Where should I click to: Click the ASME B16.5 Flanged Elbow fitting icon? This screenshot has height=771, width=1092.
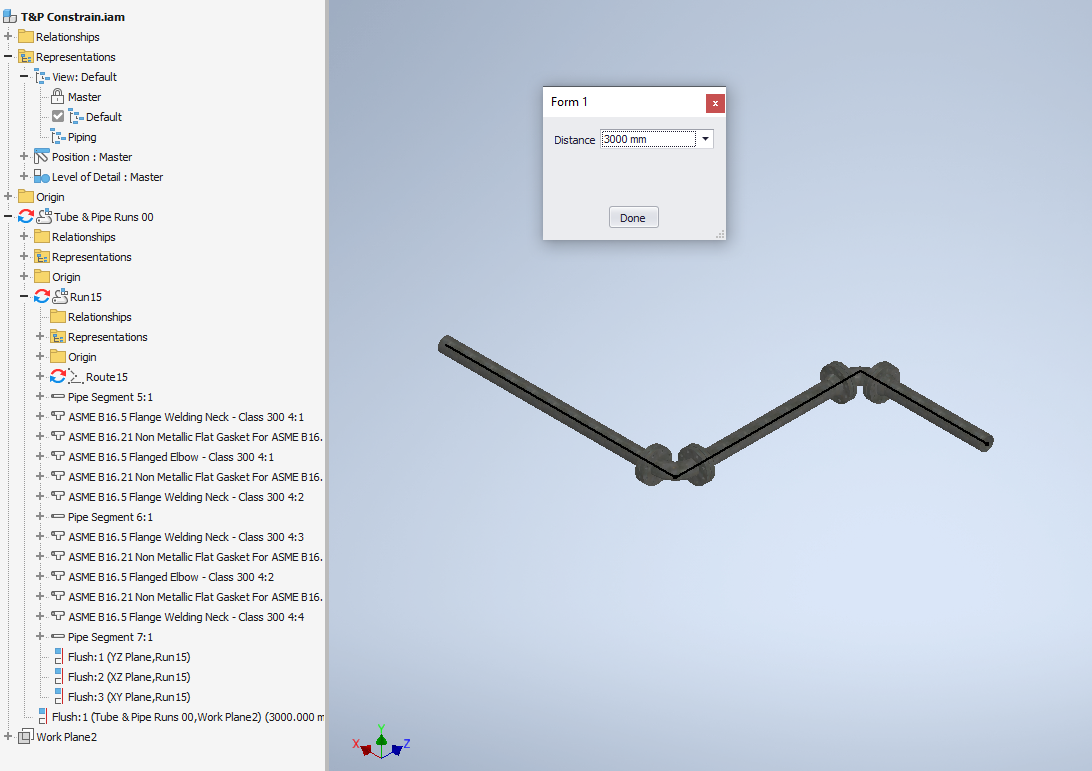tap(60, 457)
